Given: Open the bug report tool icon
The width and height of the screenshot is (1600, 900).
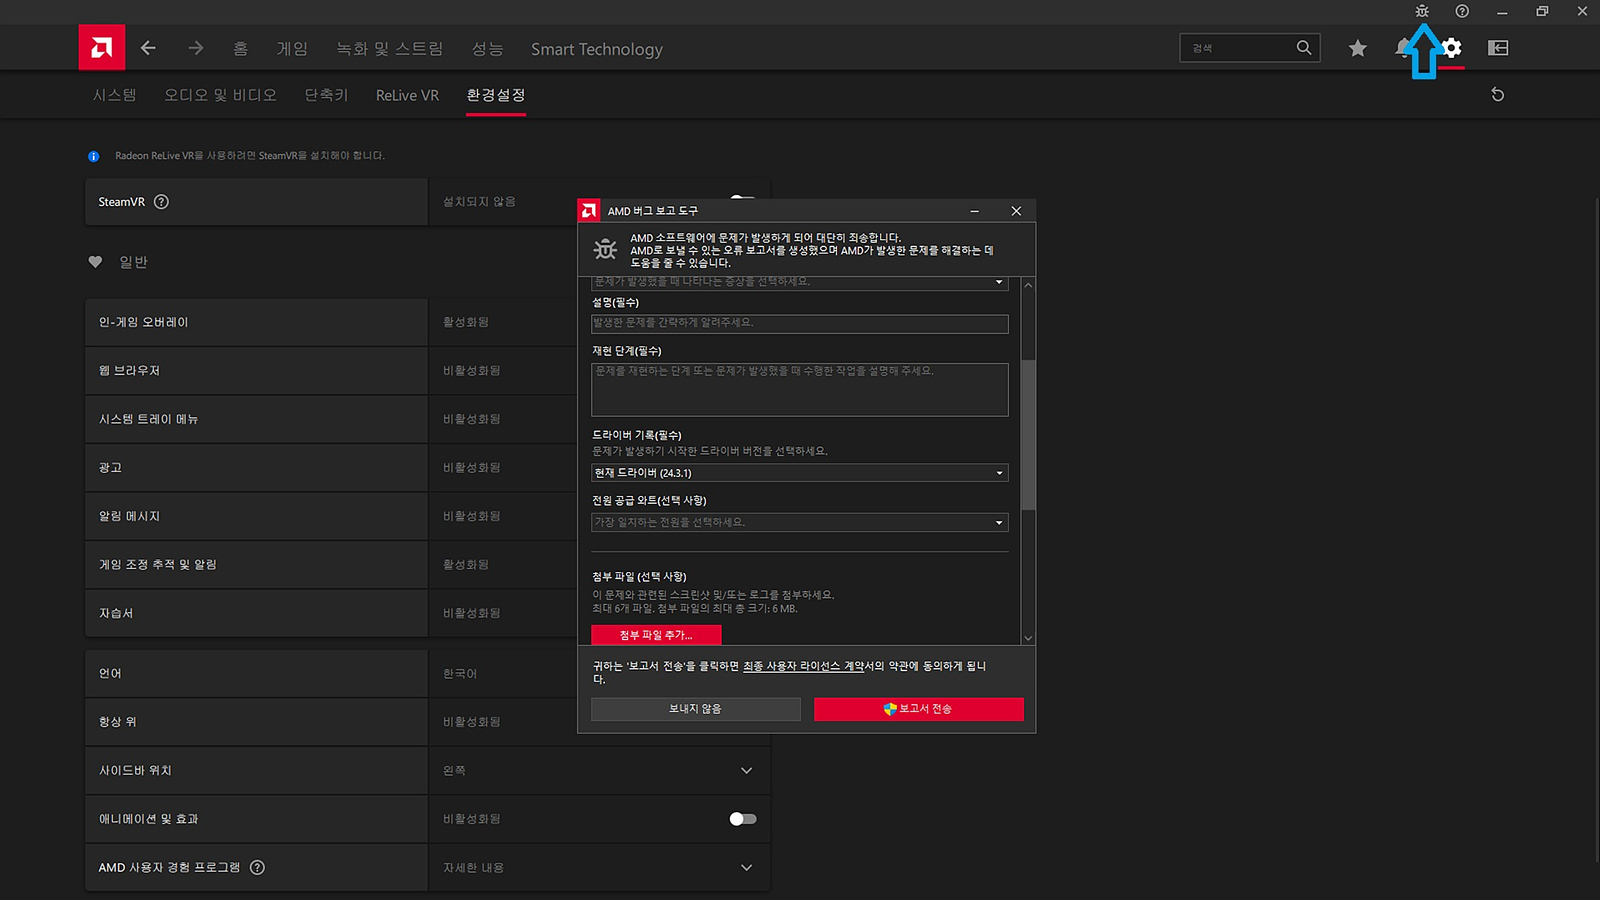Looking at the screenshot, I should click(x=1421, y=11).
